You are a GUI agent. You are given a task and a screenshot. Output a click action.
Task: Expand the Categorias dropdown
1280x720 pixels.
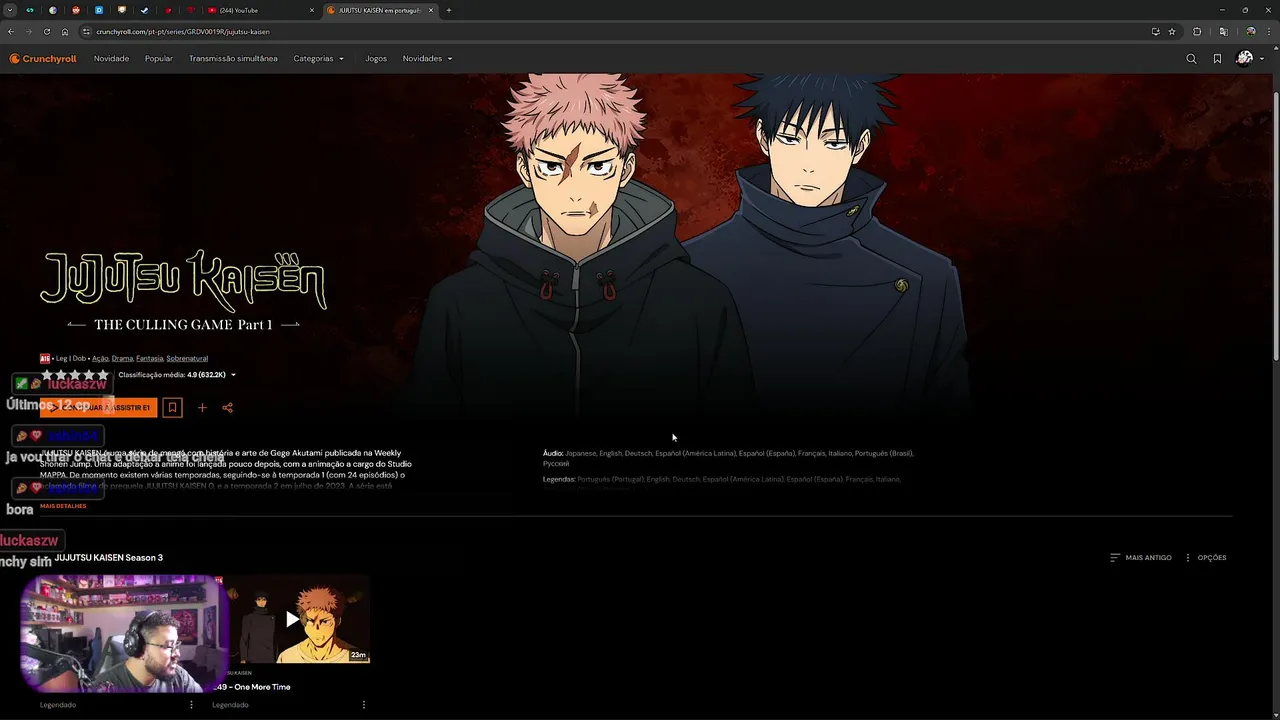point(318,59)
